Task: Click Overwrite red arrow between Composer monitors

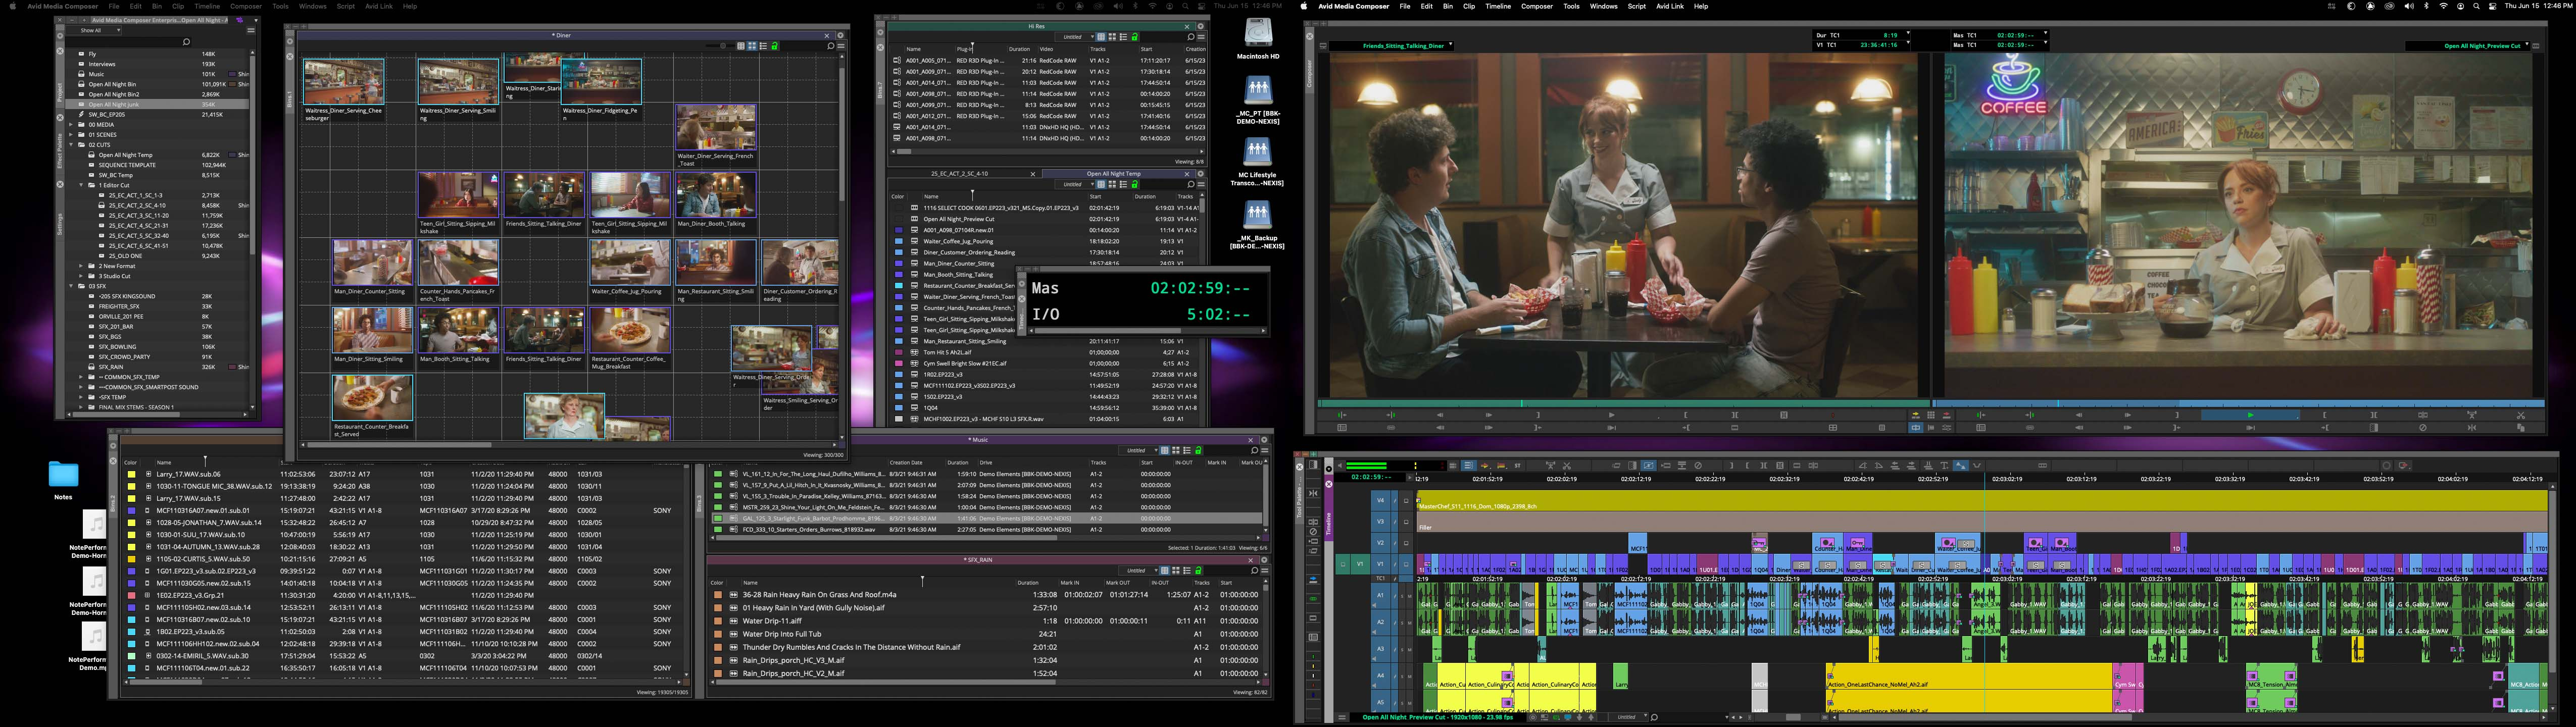Action: coord(1947,415)
